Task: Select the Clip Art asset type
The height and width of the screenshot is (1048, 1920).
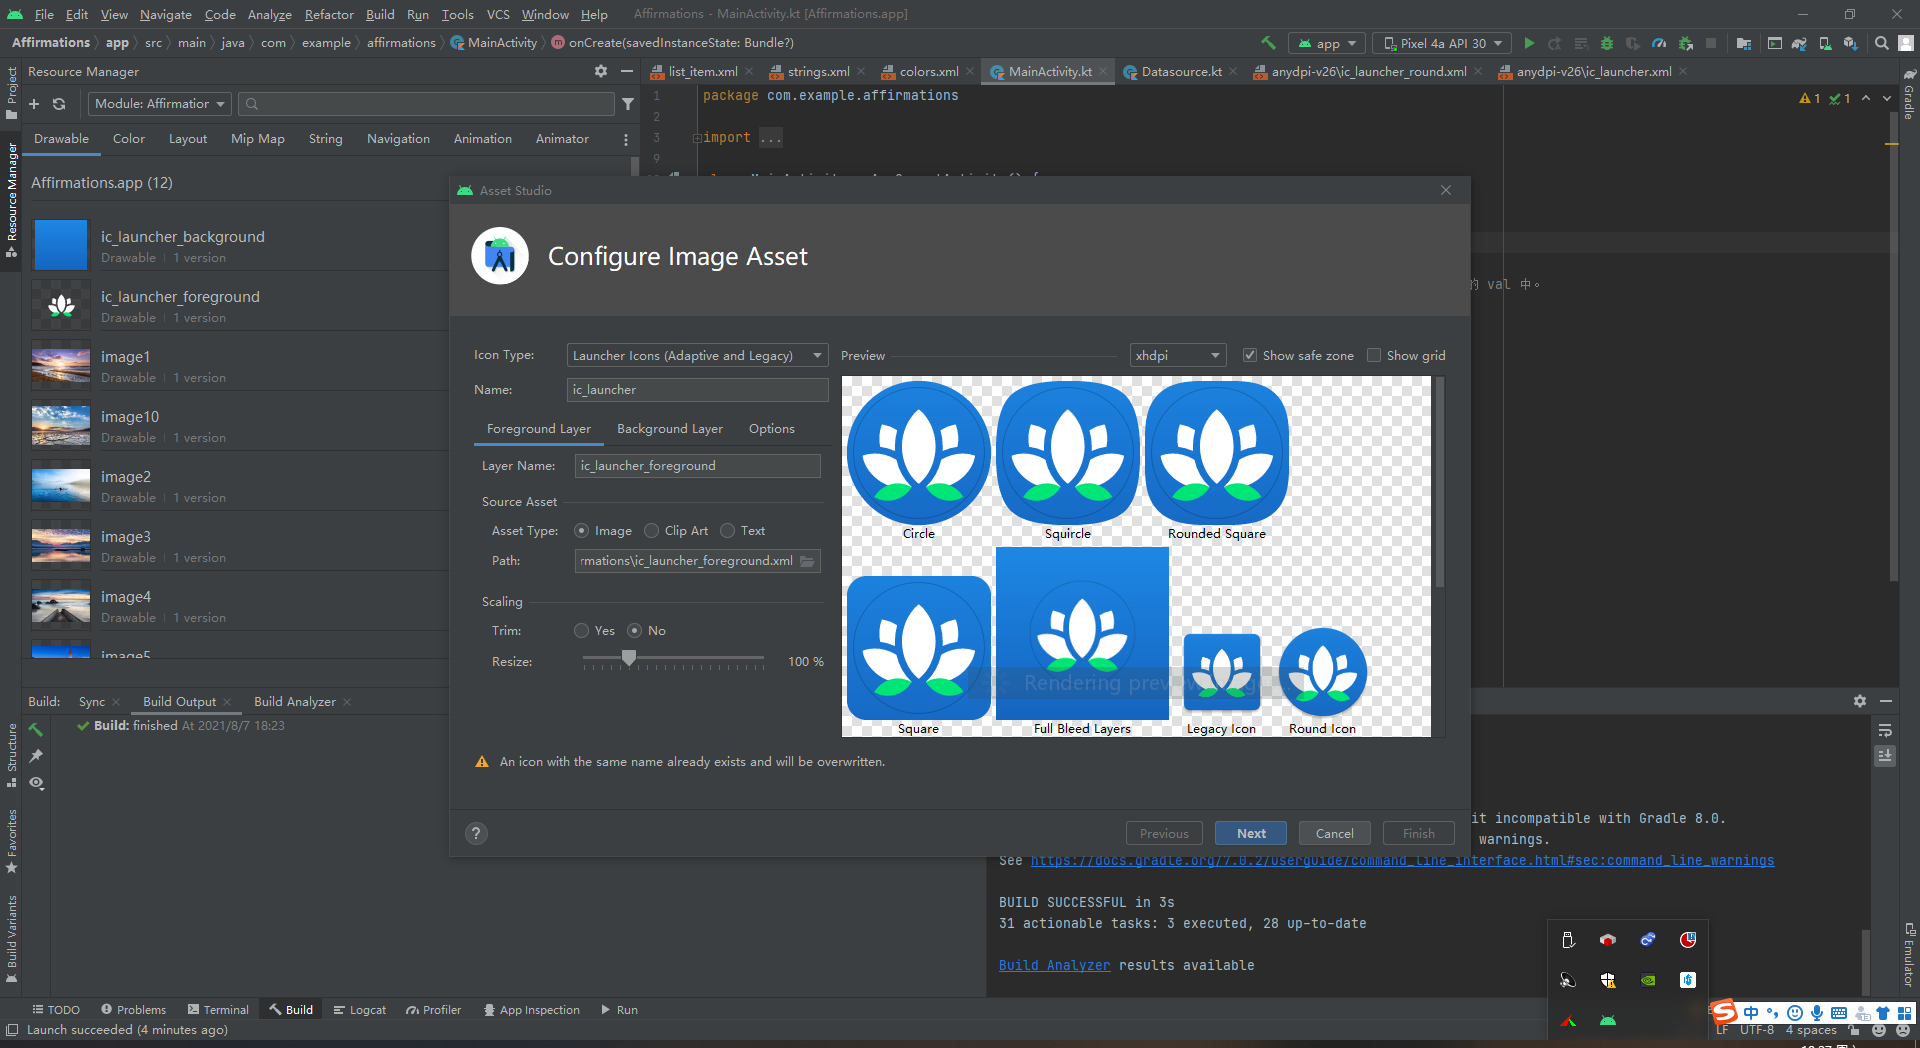Action: pyautogui.click(x=652, y=531)
